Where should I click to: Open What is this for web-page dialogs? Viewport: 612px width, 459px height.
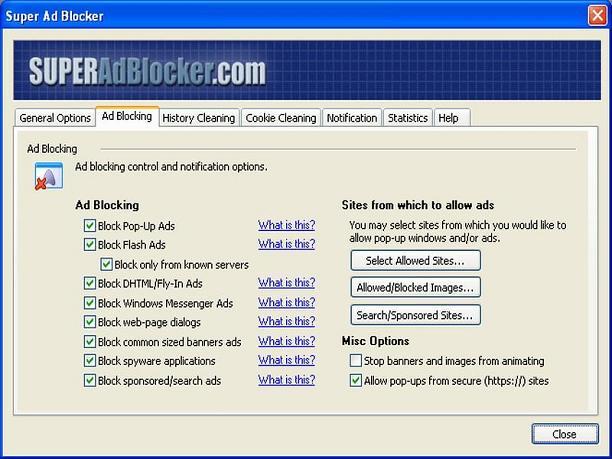(x=286, y=321)
